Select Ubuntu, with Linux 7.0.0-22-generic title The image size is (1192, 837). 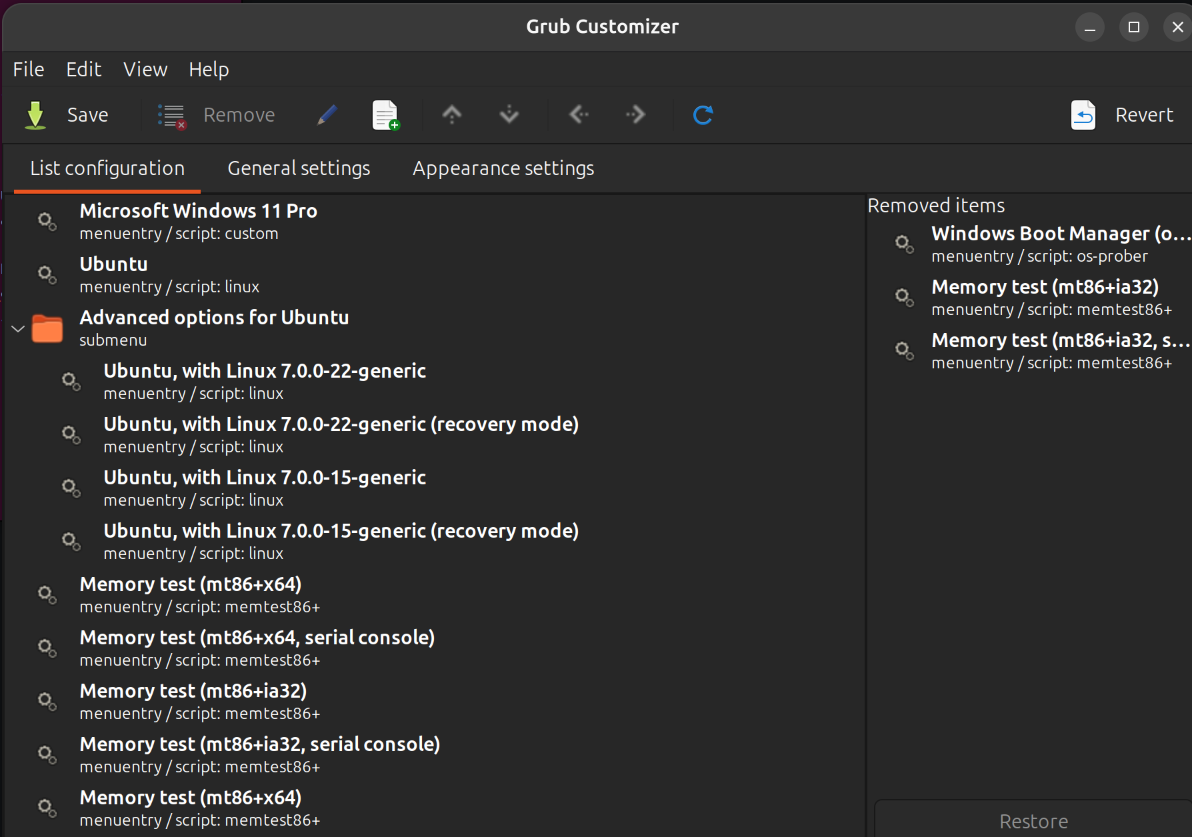(265, 370)
